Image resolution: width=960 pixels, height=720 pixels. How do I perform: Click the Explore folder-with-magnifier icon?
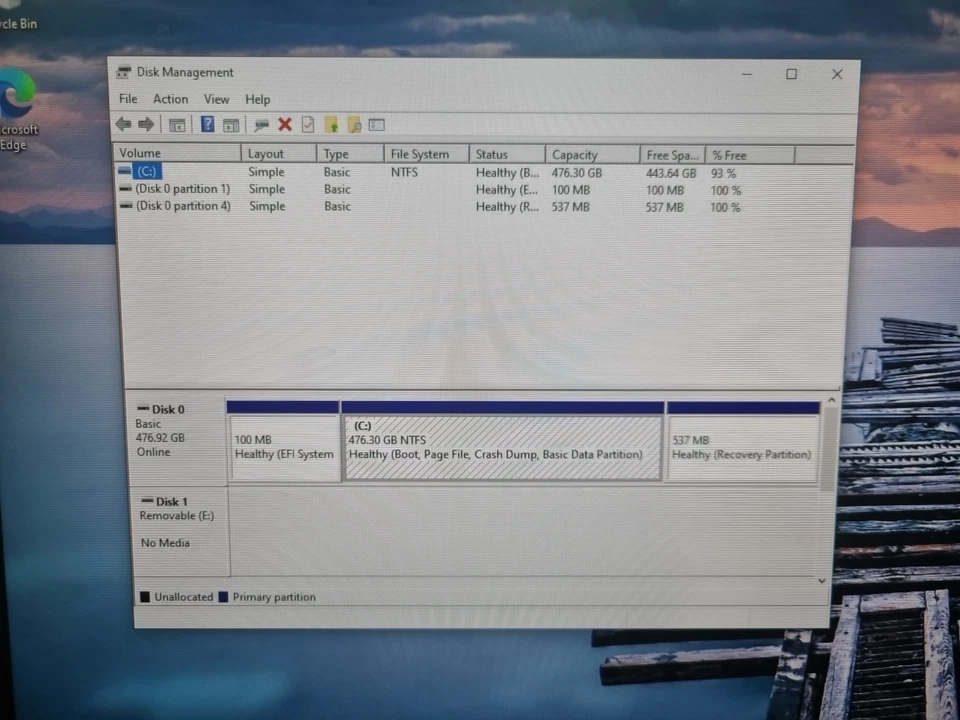point(355,123)
